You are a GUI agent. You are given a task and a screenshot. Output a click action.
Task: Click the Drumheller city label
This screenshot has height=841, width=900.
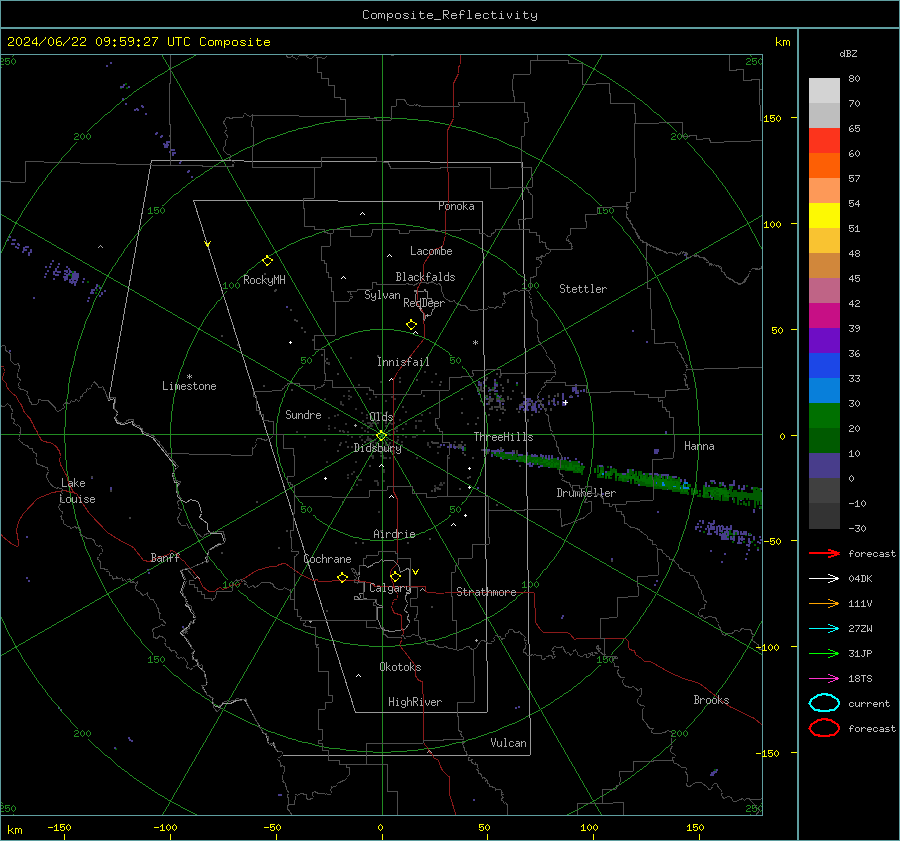pos(586,493)
